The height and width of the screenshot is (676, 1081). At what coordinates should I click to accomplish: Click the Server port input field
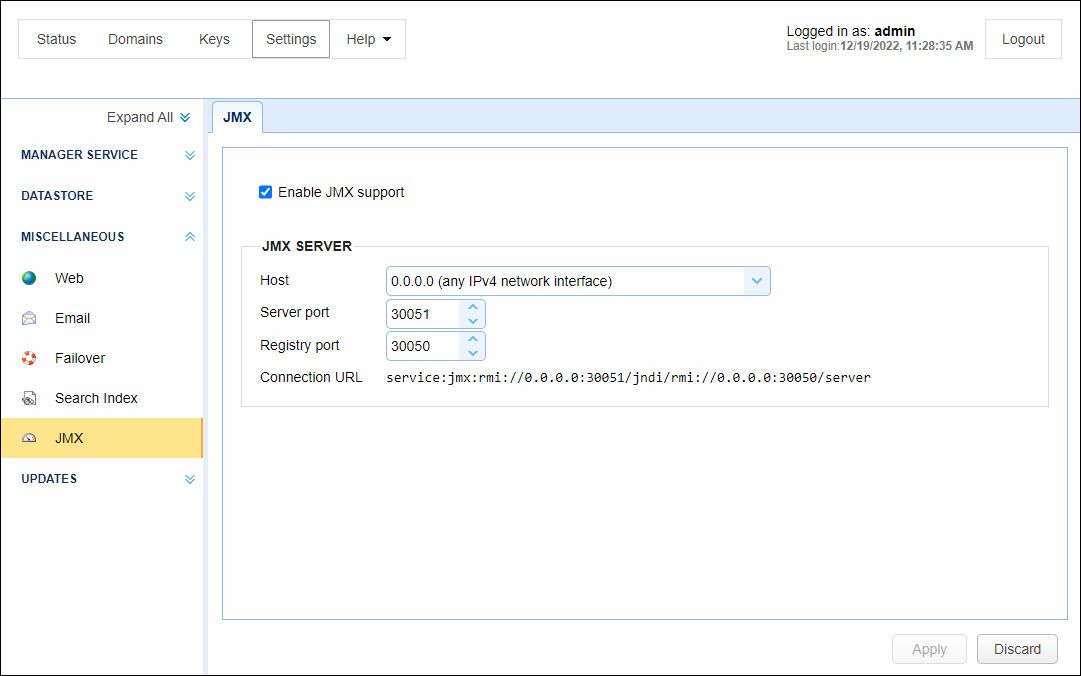click(x=423, y=314)
